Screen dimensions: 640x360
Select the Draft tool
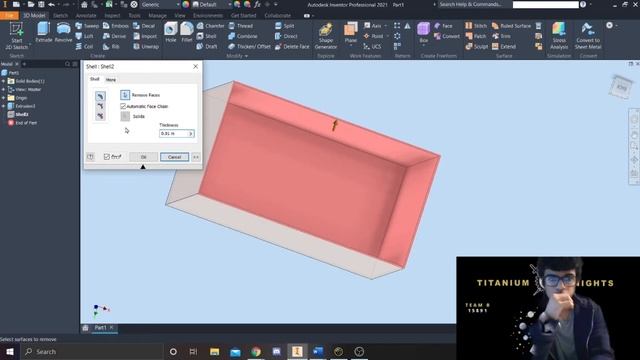(x=207, y=47)
